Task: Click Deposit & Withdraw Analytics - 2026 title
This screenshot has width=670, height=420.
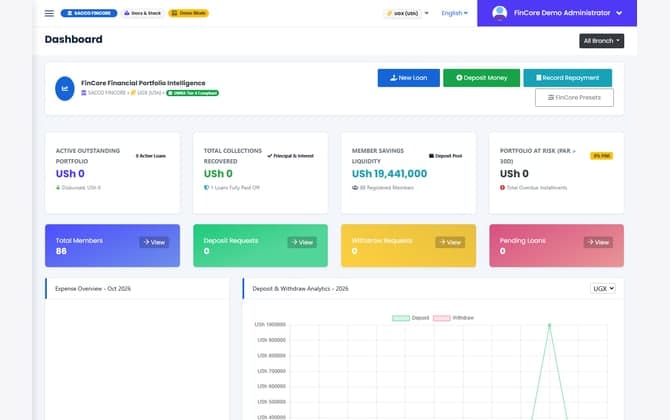Action: click(x=300, y=289)
